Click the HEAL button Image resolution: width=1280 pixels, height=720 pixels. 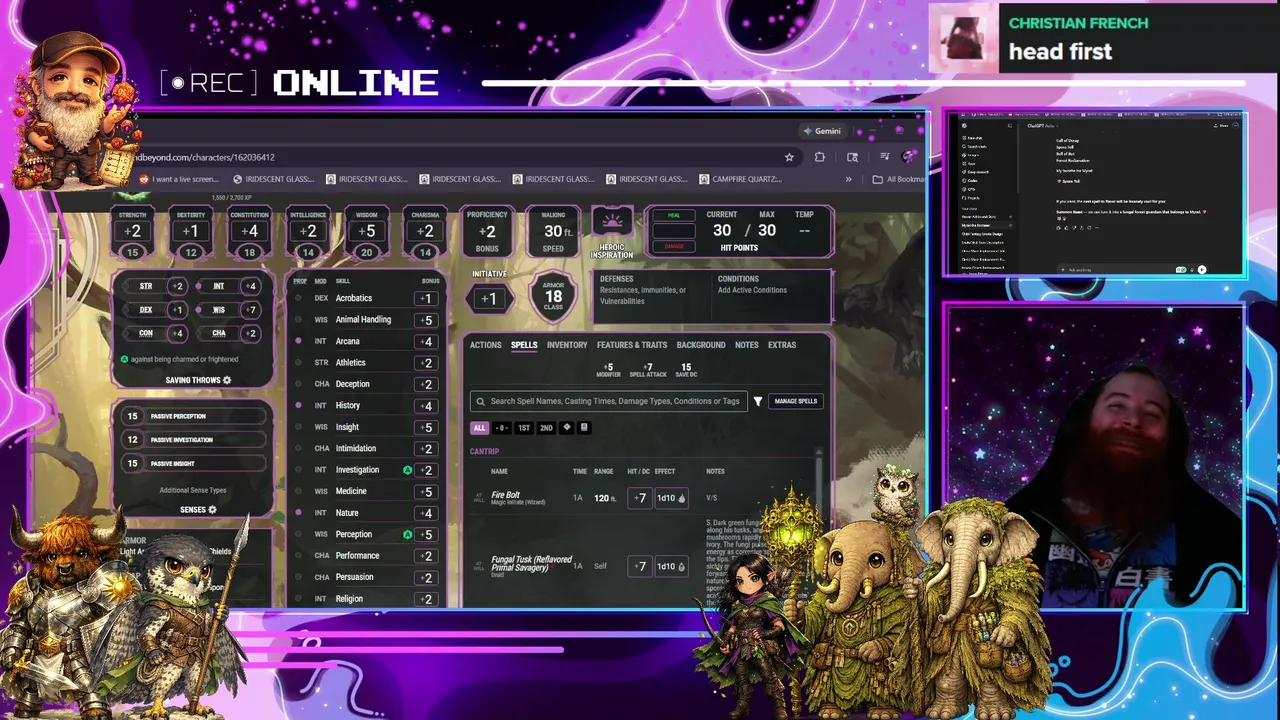(673, 215)
